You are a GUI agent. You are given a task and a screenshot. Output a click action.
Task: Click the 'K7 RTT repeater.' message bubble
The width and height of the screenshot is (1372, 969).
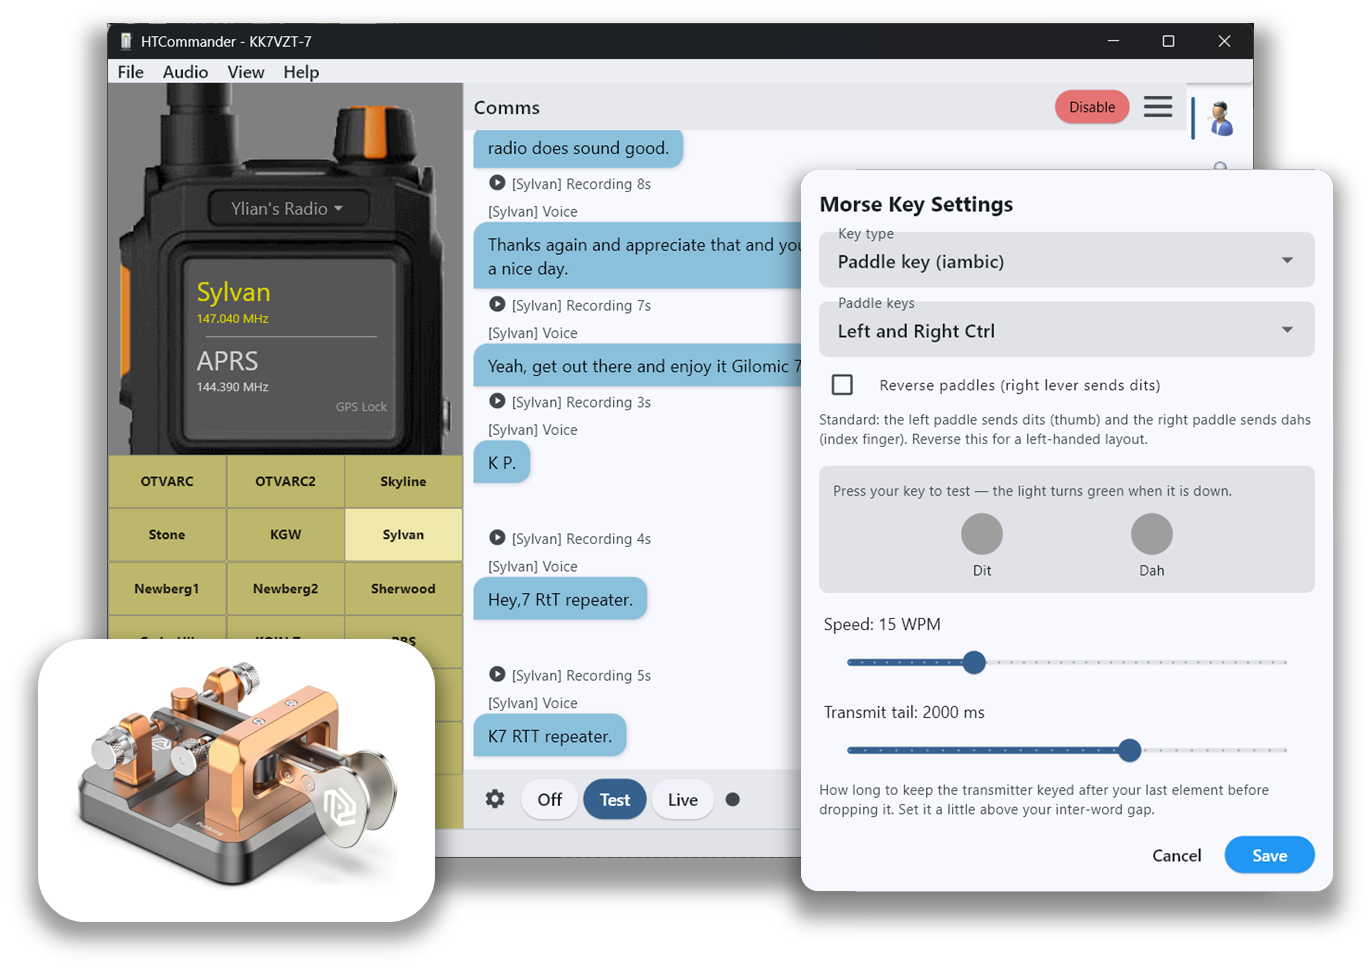pyautogui.click(x=550, y=736)
